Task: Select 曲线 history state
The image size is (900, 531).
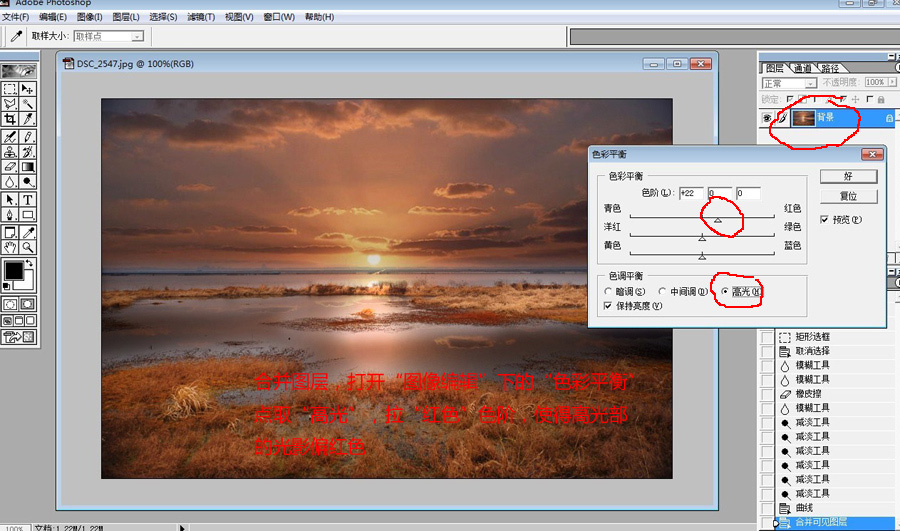Action: click(805, 508)
